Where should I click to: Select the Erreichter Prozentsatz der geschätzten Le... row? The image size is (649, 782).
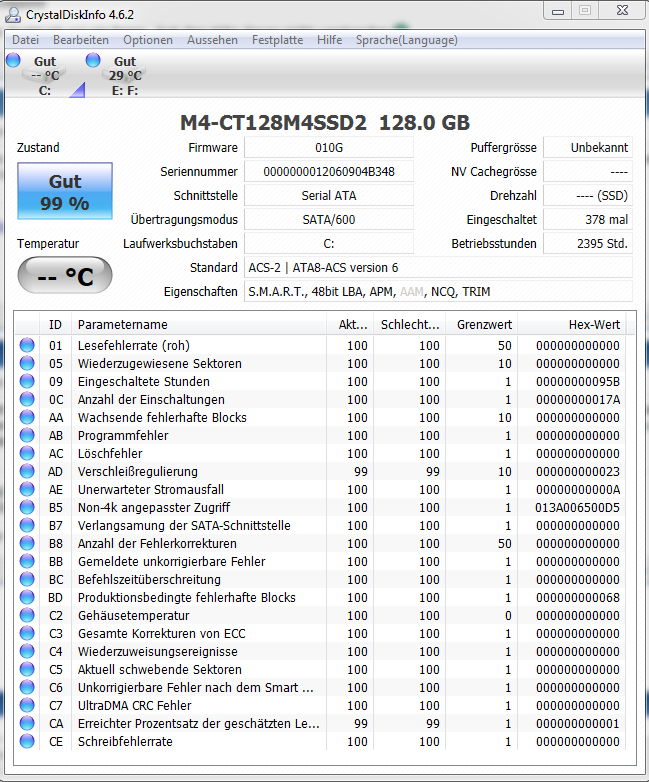320,723
